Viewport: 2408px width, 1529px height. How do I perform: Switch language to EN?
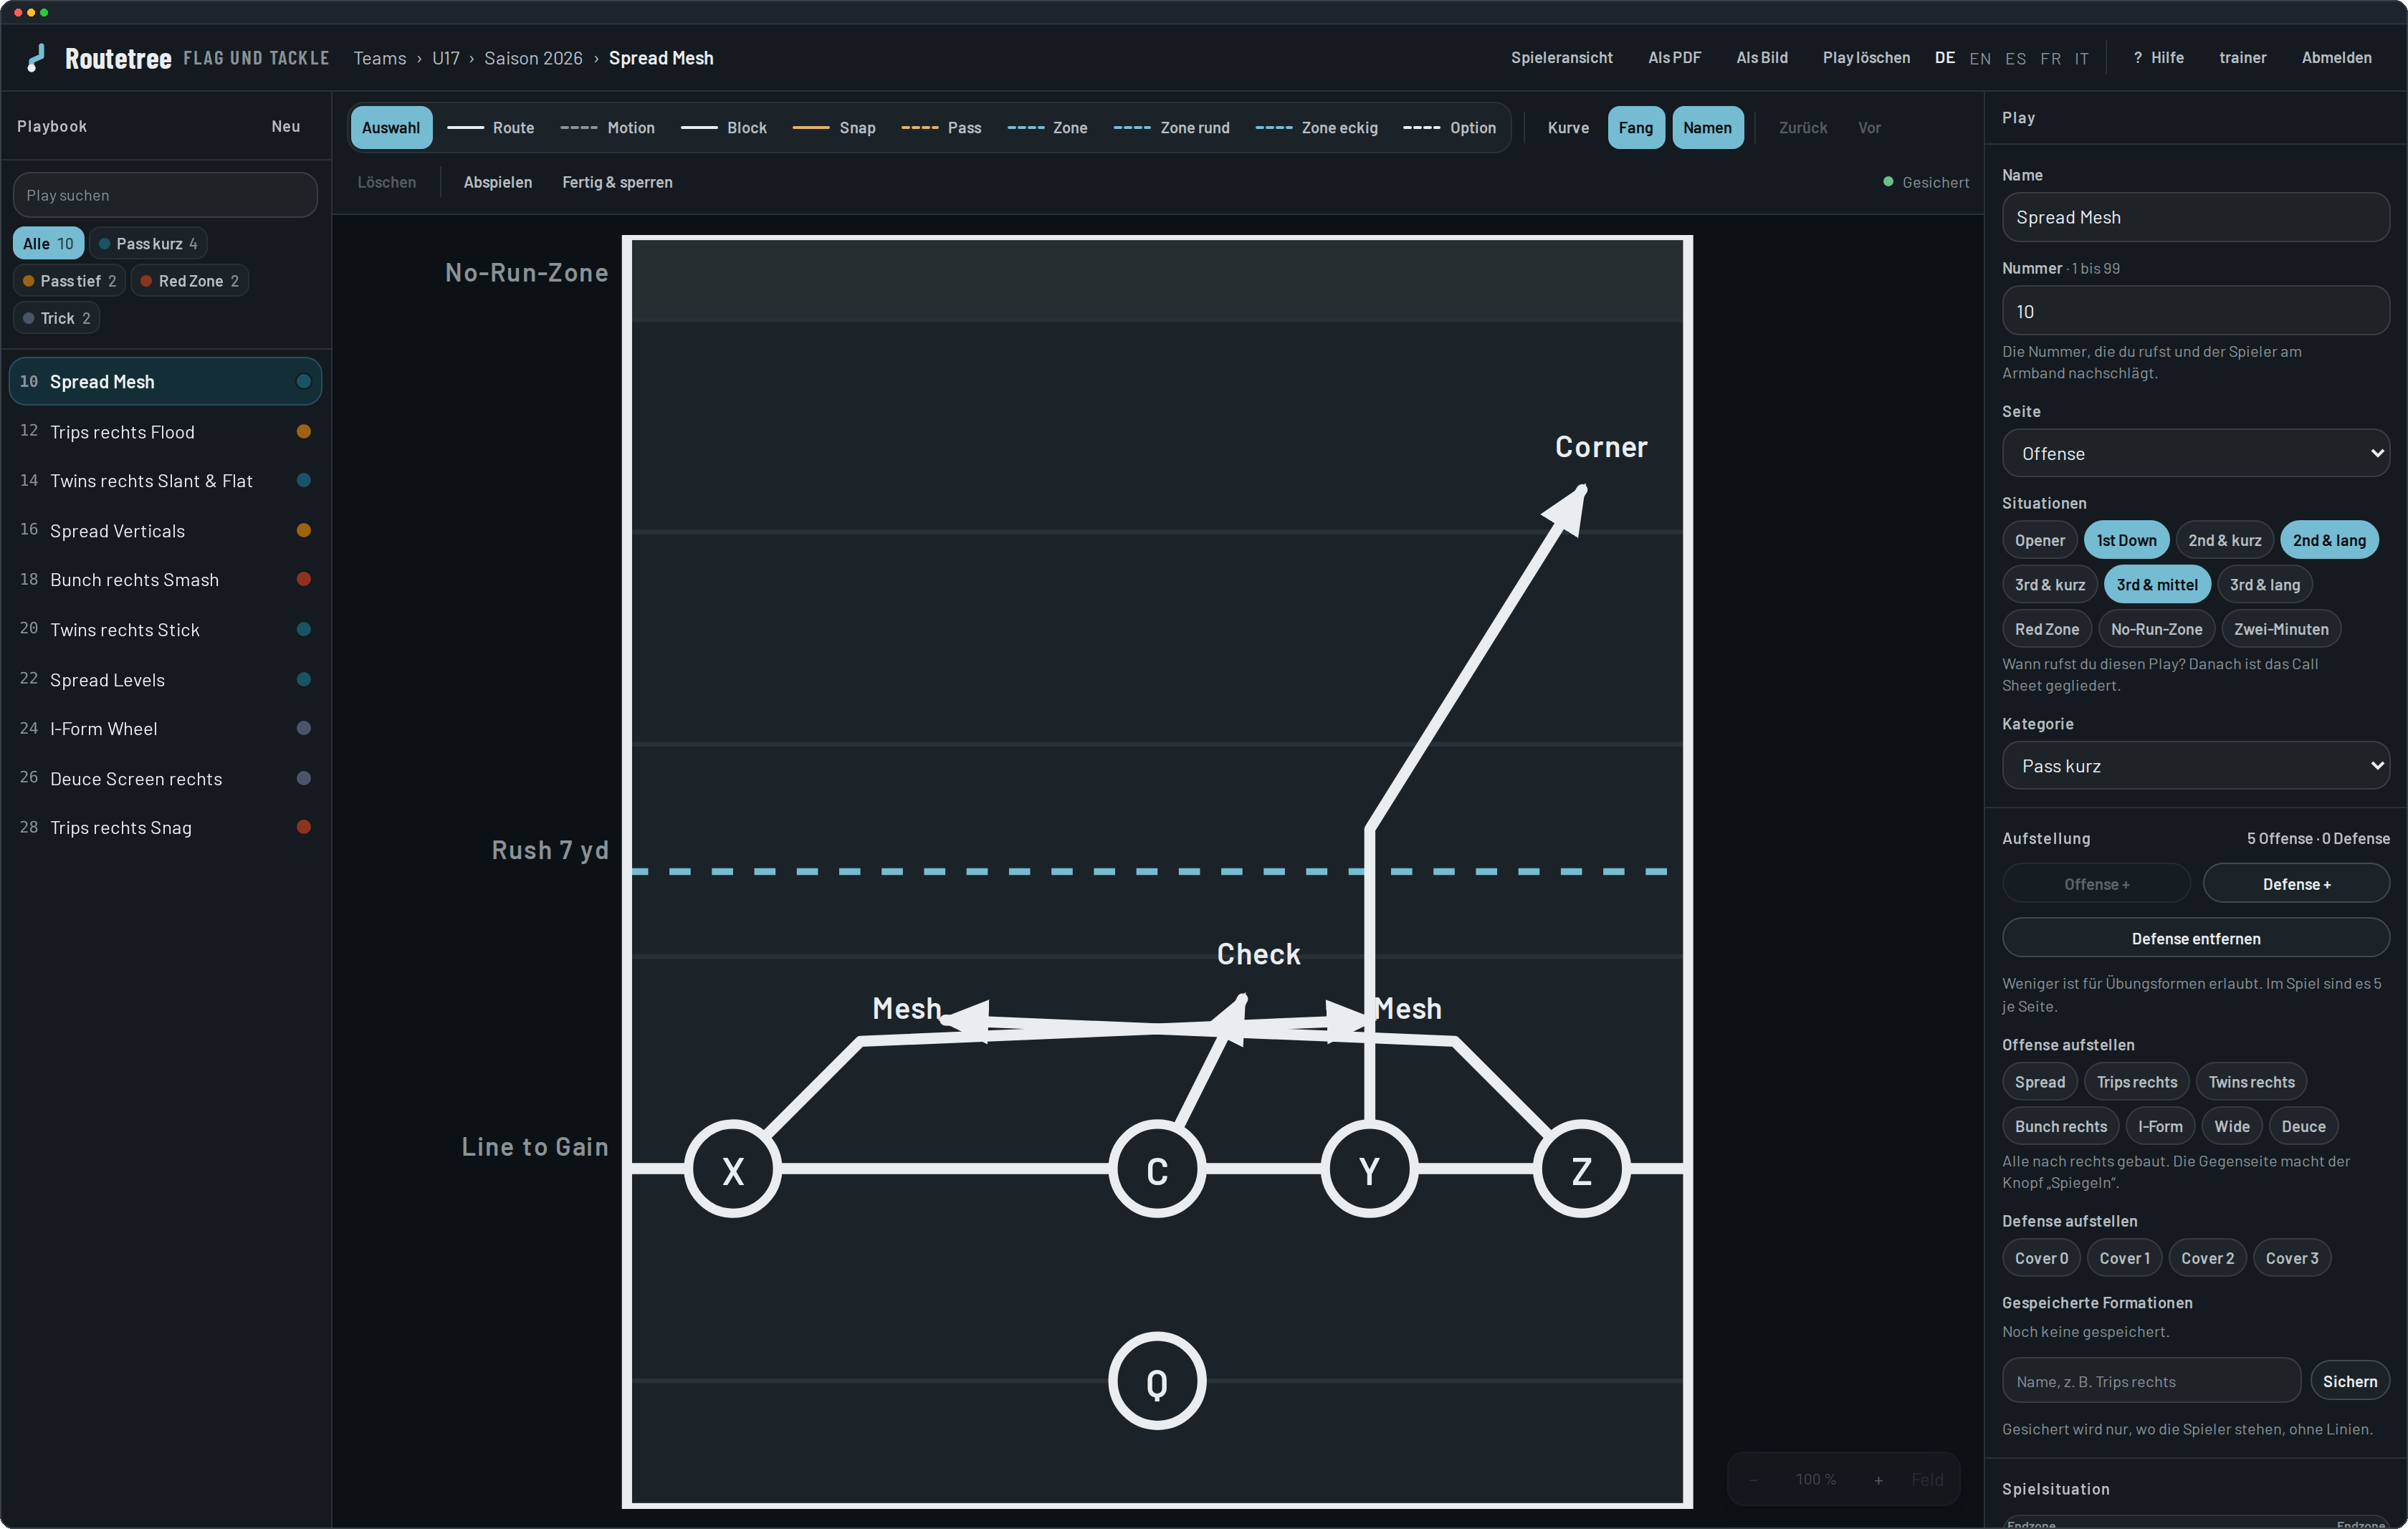point(1979,58)
